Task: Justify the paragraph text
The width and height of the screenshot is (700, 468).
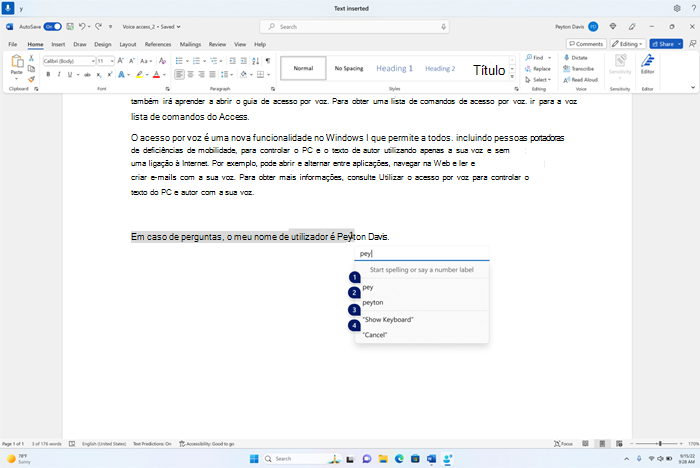Action: (212, 75)
